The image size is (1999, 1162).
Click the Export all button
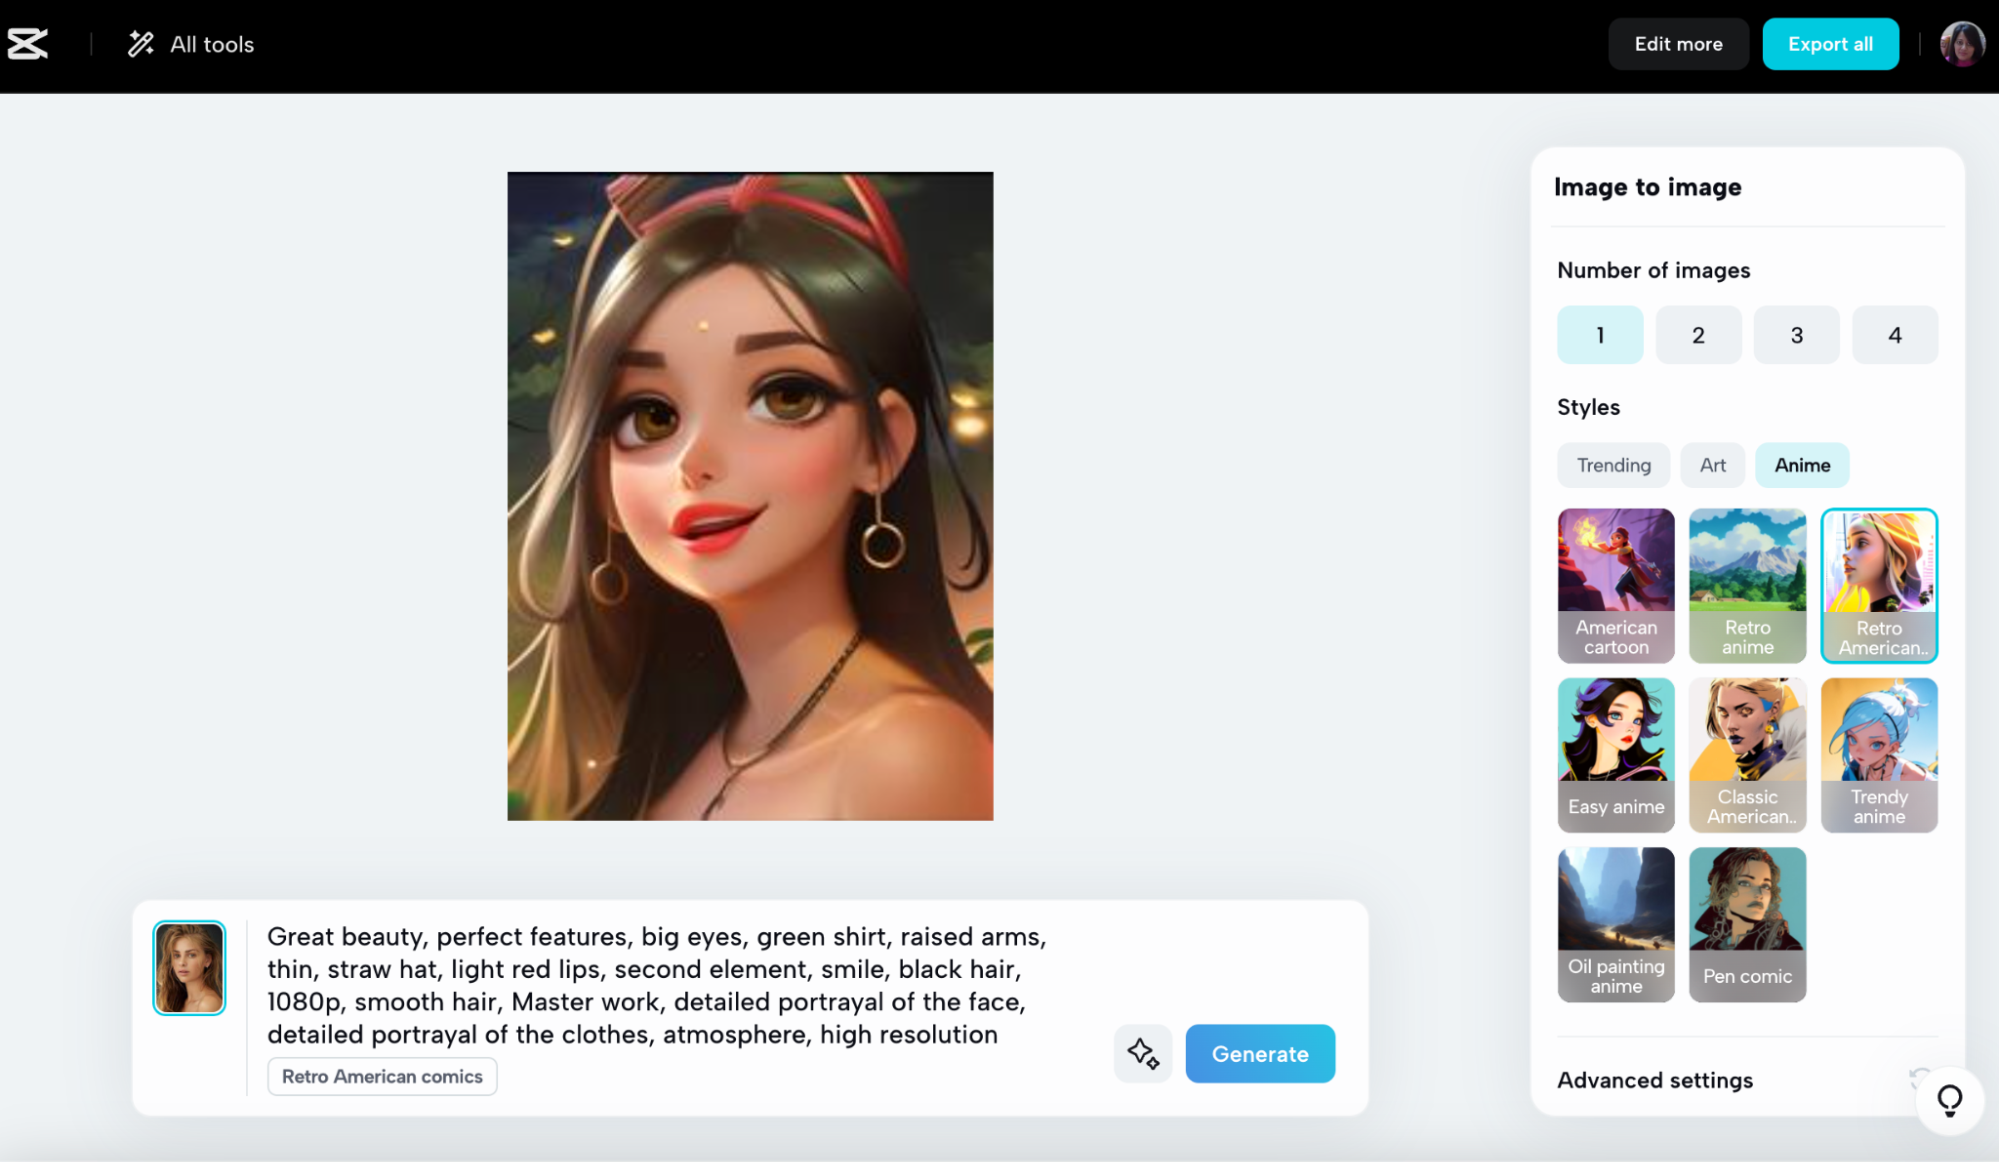pos(1829,44)
